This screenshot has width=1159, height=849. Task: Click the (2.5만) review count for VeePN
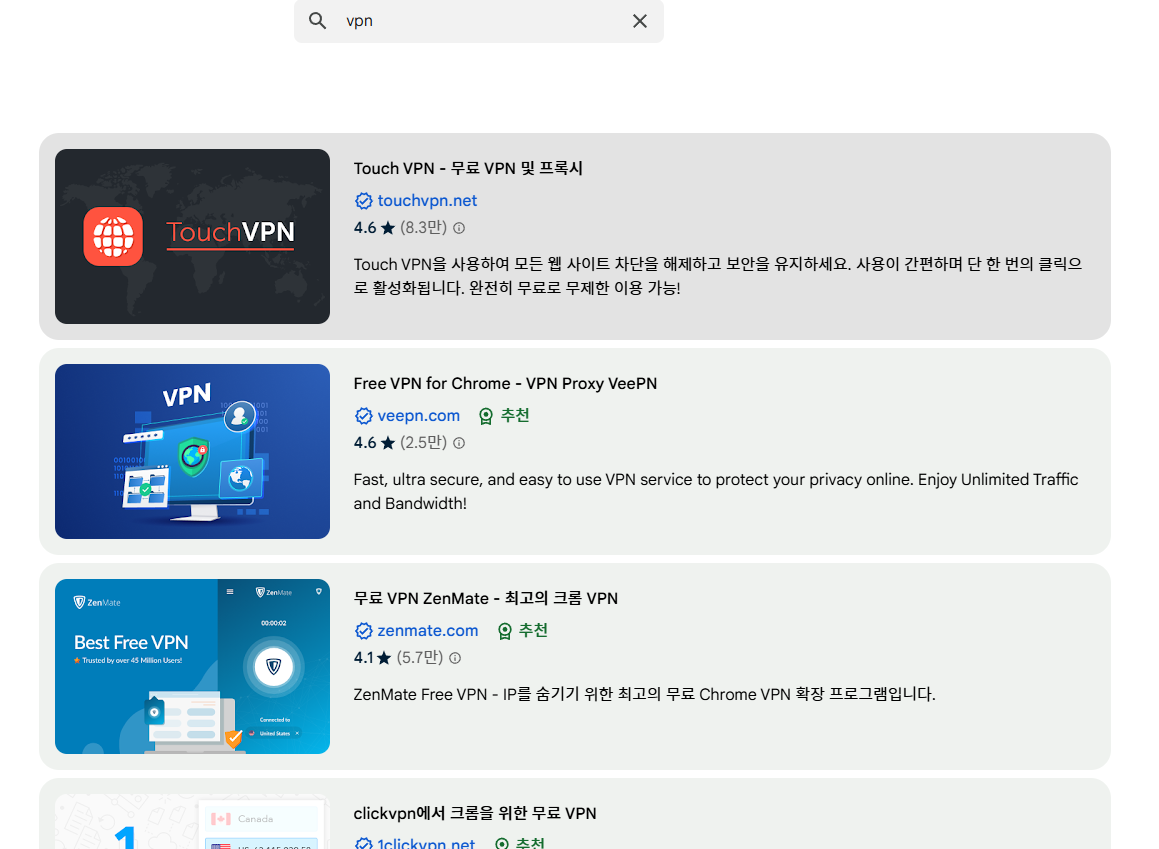coord(424,443)
